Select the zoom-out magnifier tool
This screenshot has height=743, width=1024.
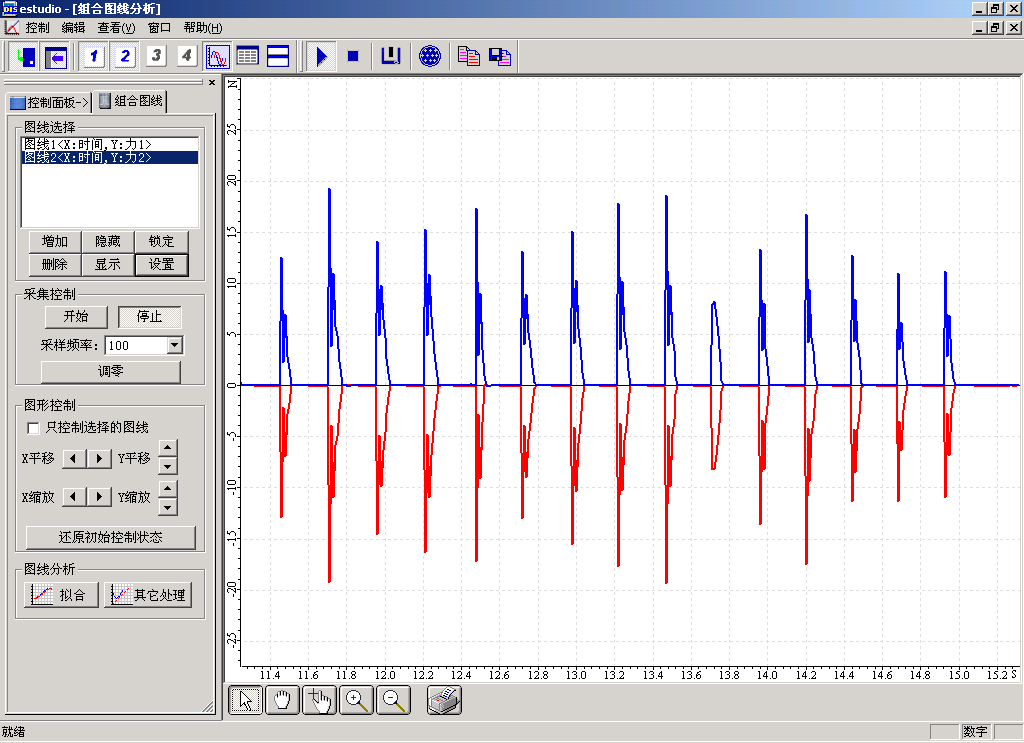pyautogui.click(x=393, y=701)
